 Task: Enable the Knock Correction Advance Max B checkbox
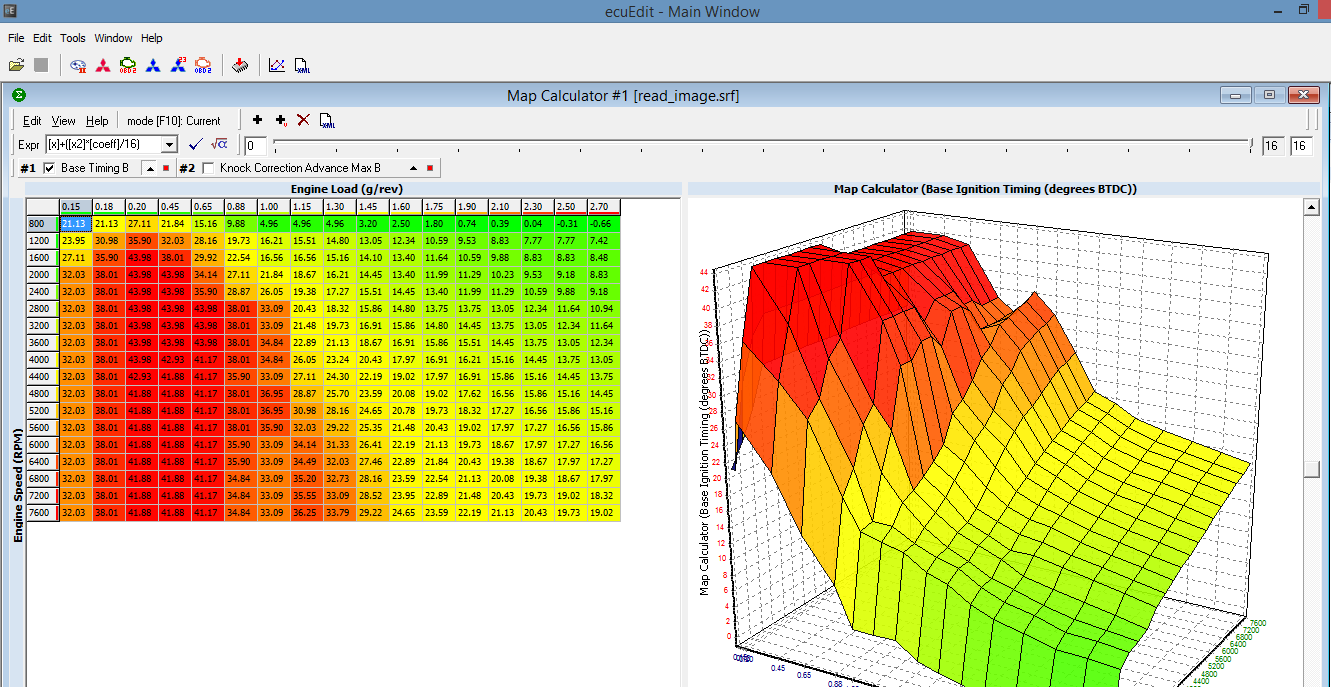click(x=208, y=168)
